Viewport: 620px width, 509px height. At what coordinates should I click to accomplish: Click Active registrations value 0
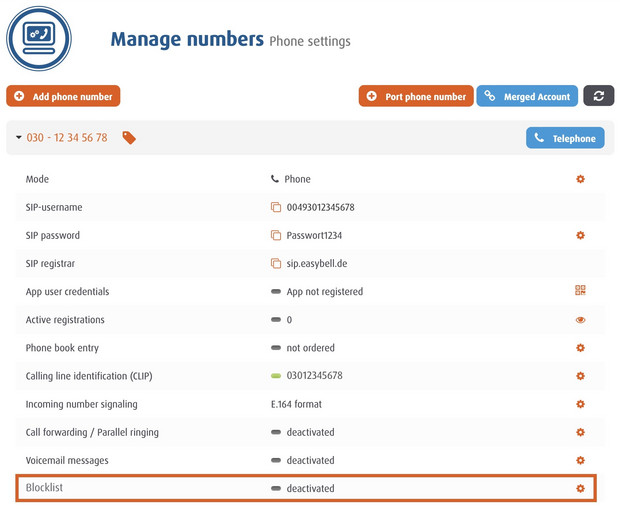(289, 320)
